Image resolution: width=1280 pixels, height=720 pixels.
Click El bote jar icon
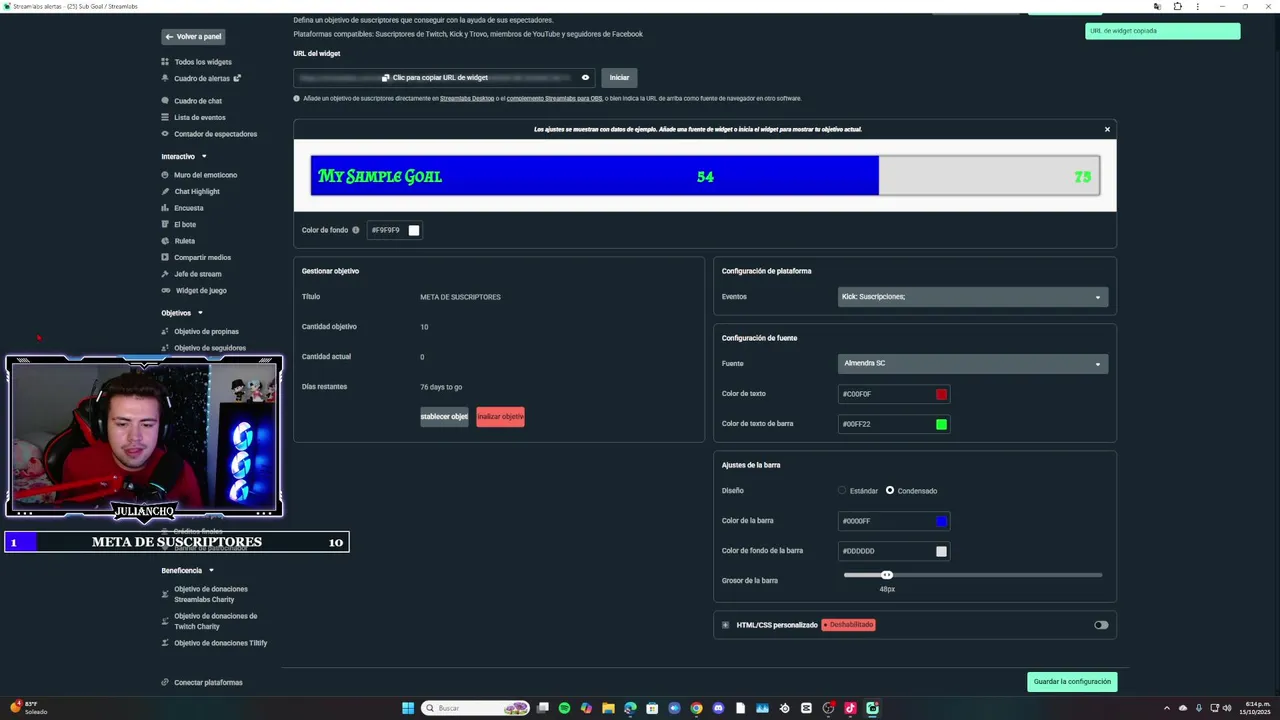coord(165,224)
